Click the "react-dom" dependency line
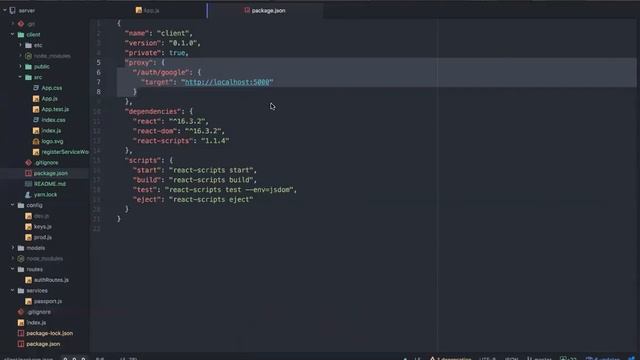 (x=179, y=131)
